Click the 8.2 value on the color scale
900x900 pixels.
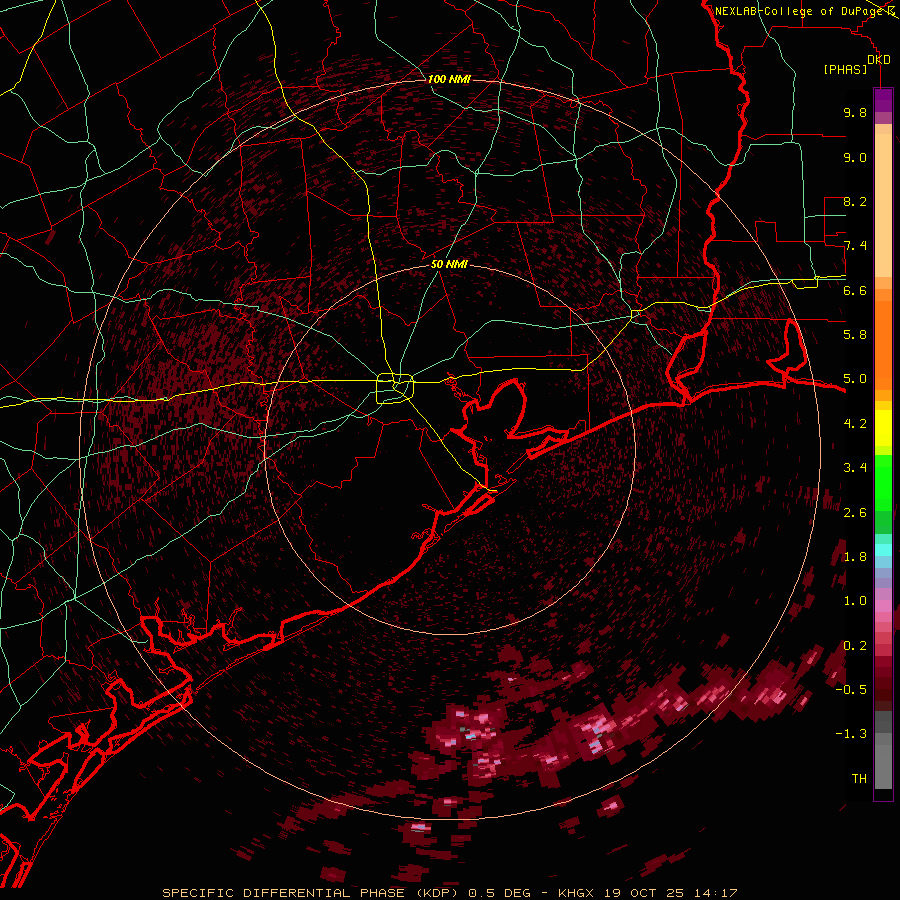pyautogui.click(x=855, y=201)
